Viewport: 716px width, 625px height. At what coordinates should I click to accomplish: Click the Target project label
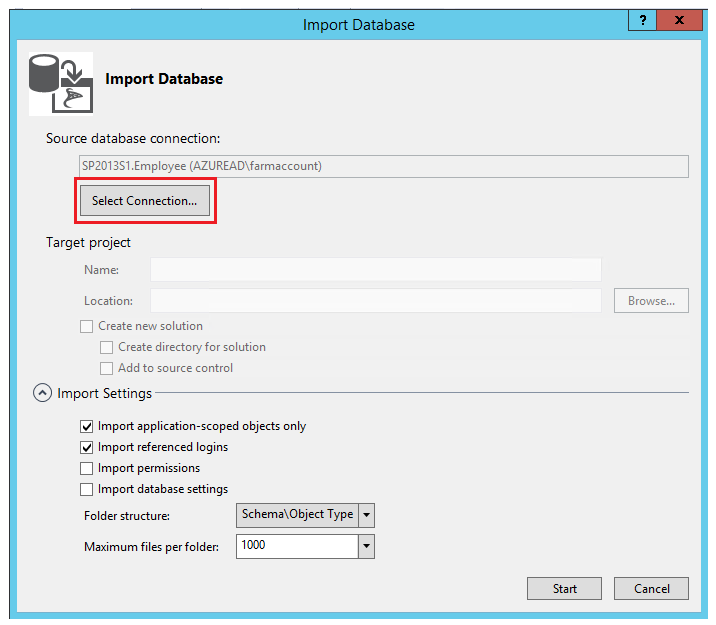(88, 242)
